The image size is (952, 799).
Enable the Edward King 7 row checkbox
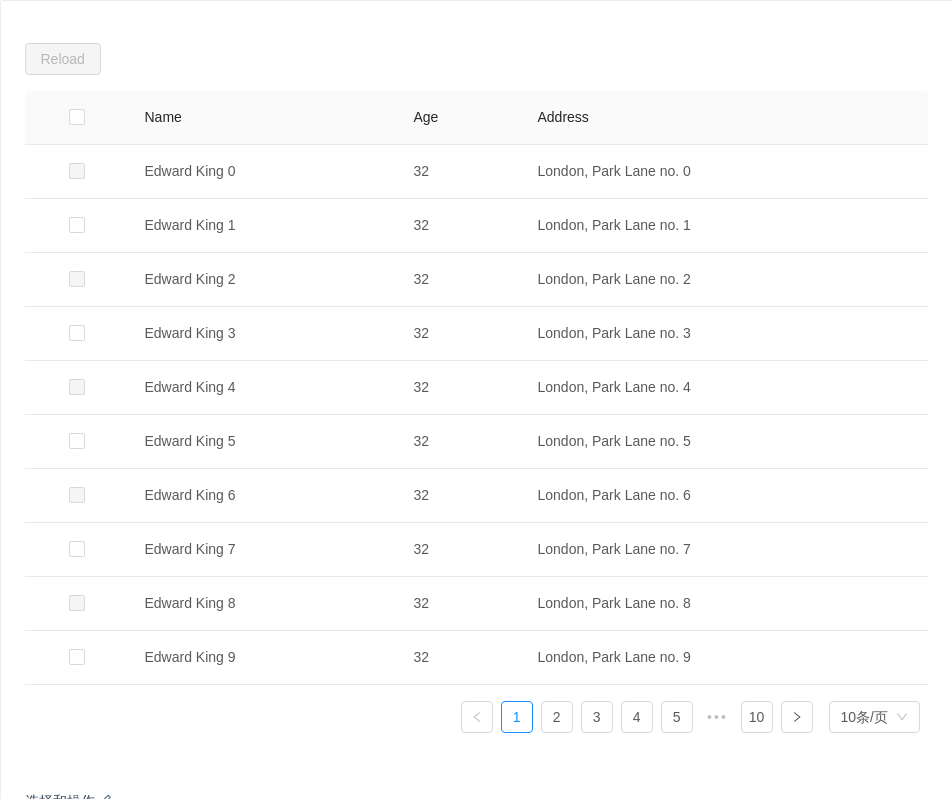tap(77, 549)
